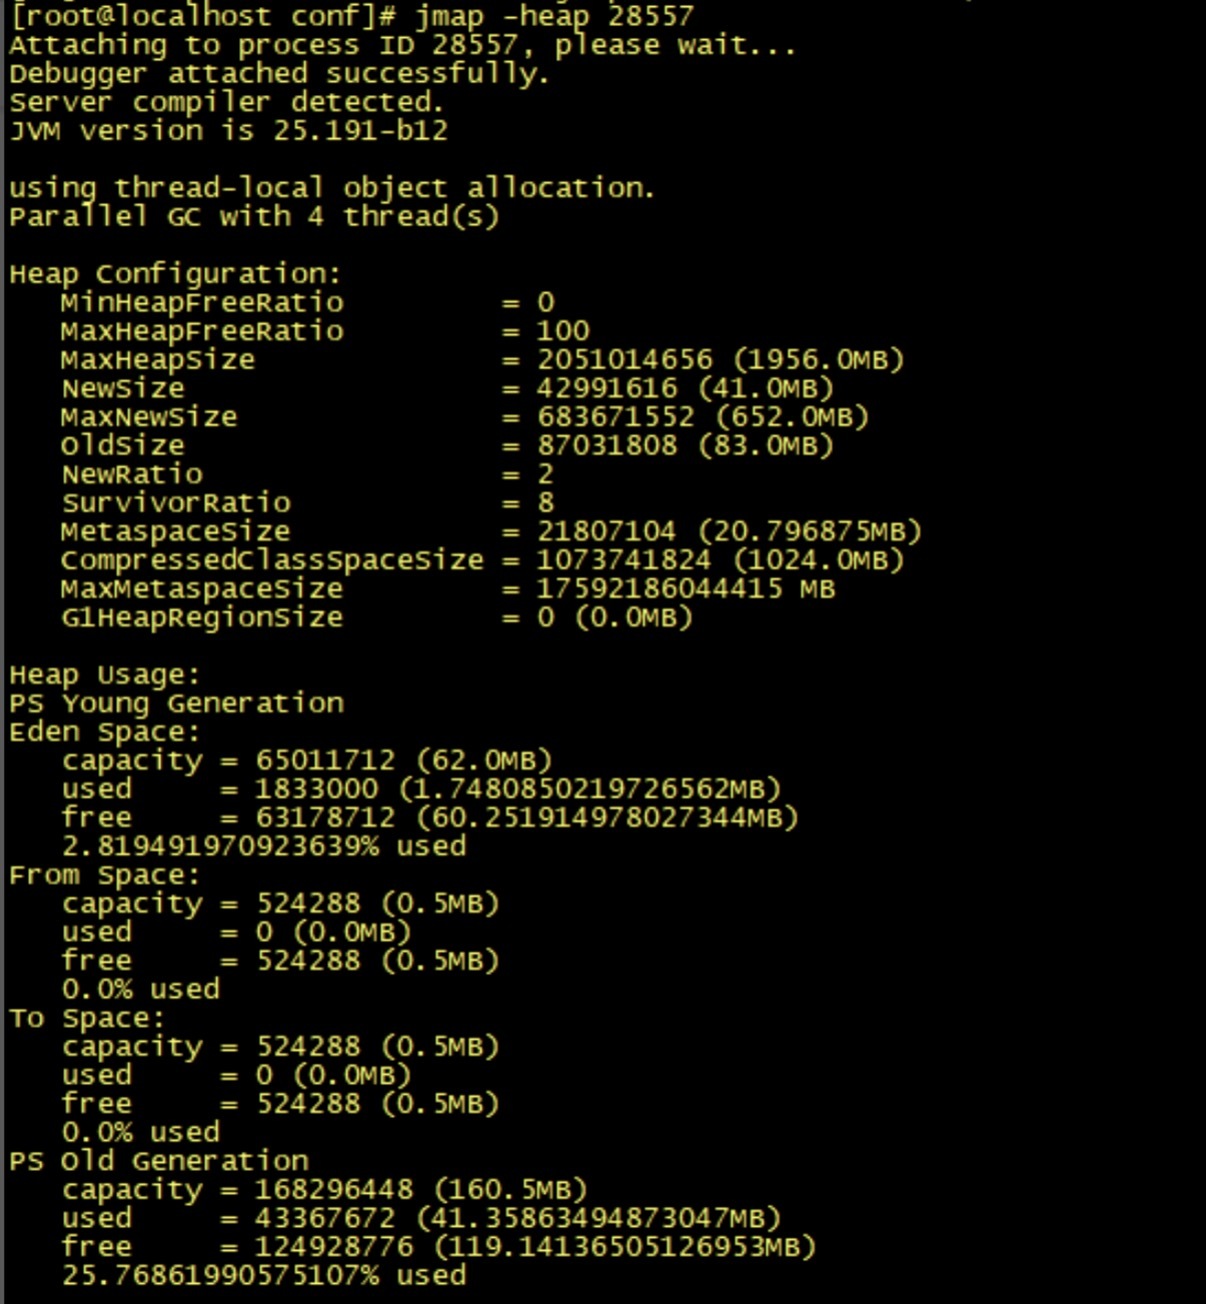The width and height of the screenshot is (1206, 1304).
Task: Click the Eden Space capacity value 65011712
Action: pyautogui.click(x=325, y=761)
